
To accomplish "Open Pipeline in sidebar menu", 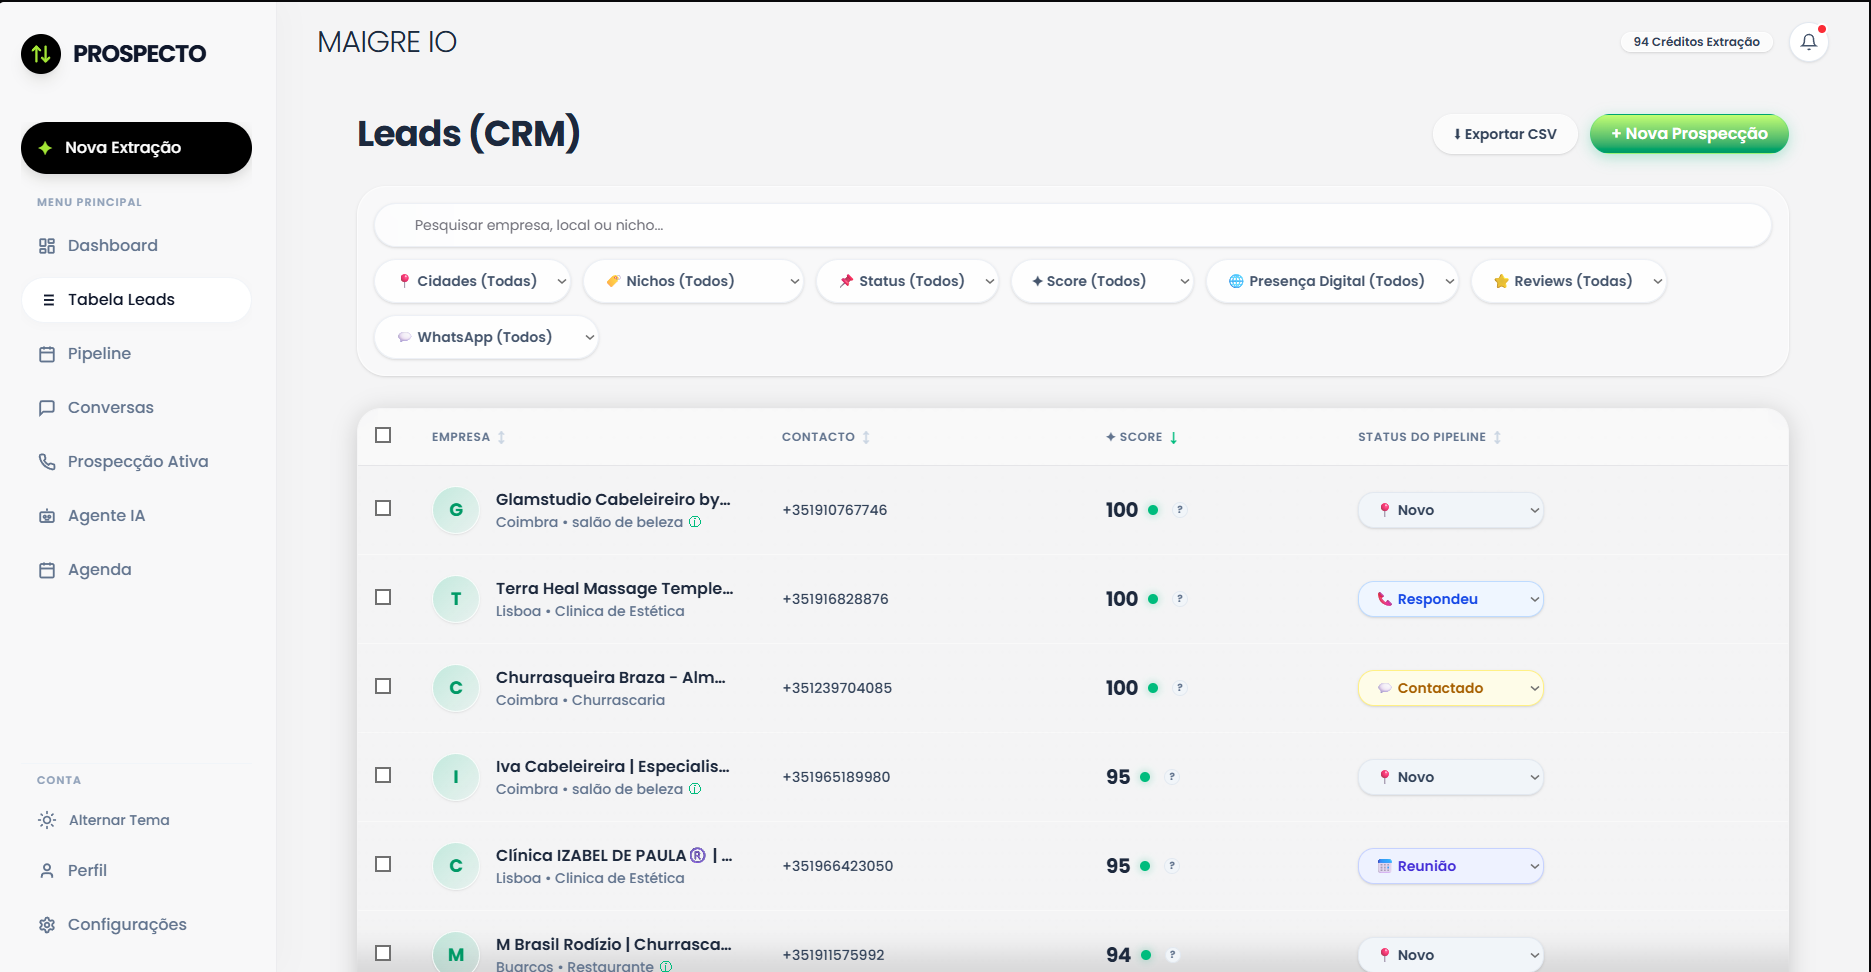I will (x=136, y=354).
